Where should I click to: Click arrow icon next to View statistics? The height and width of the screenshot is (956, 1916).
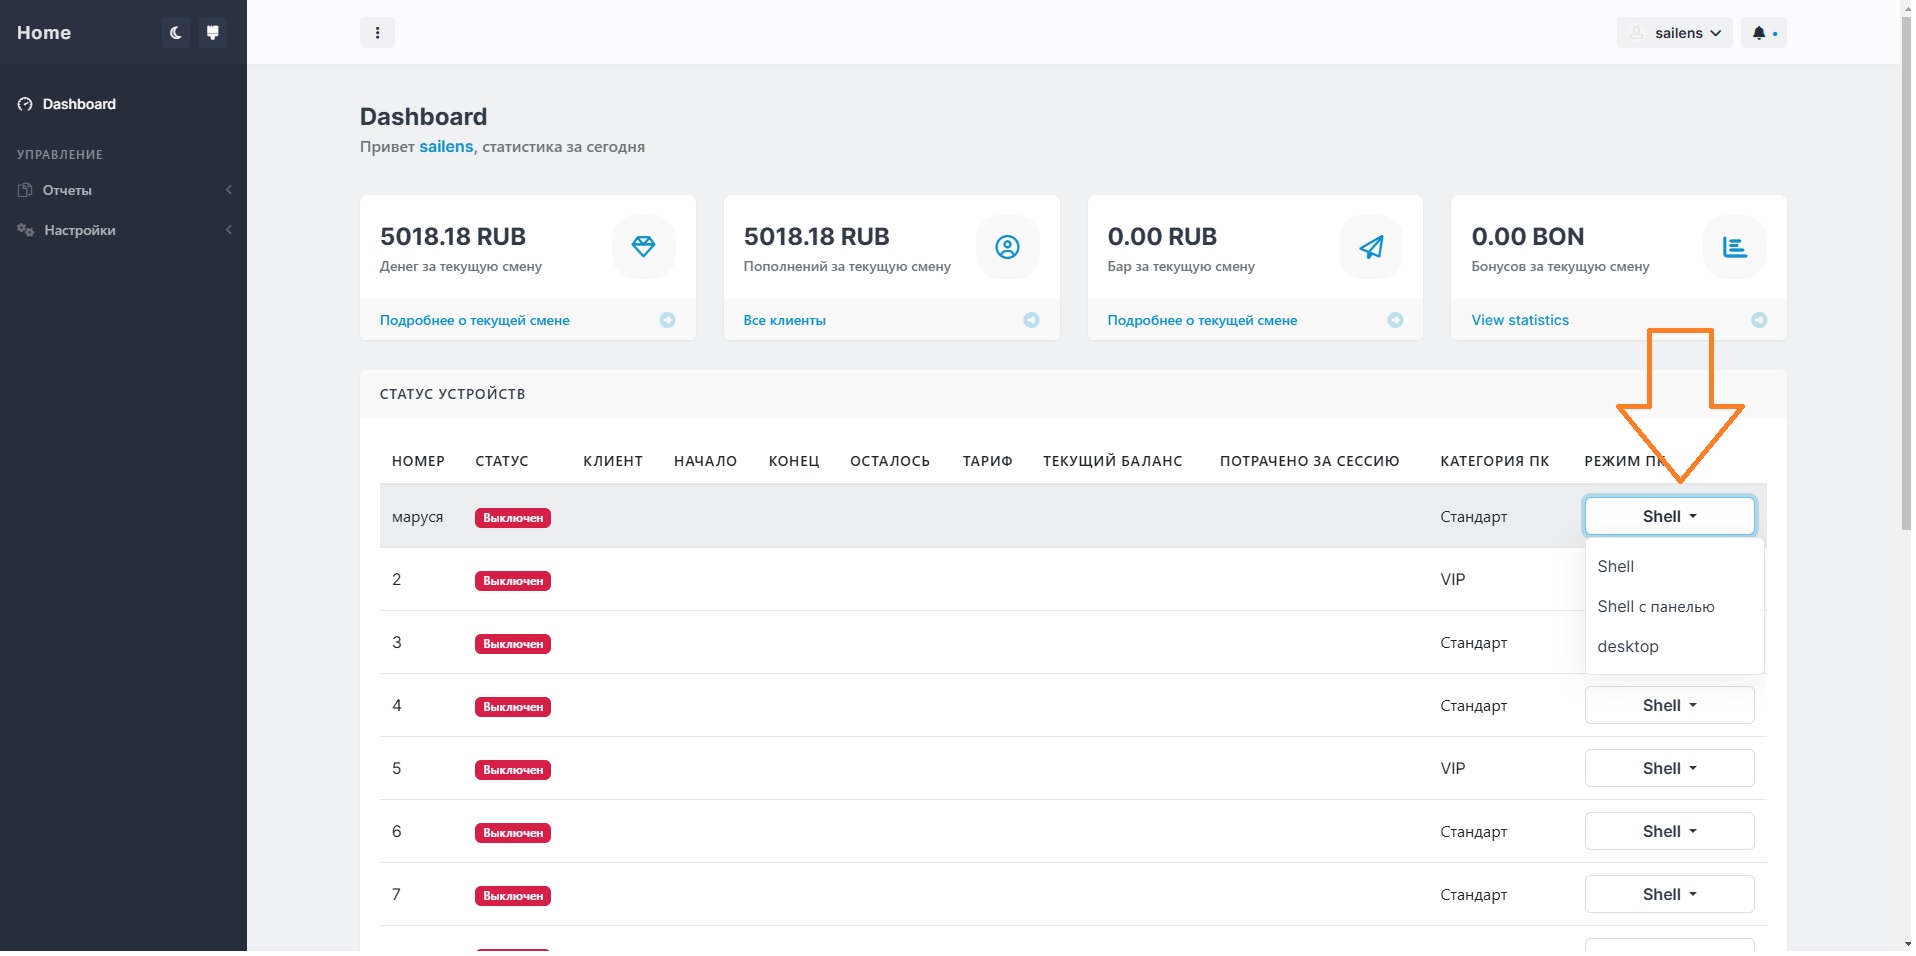pos(1759,320)
